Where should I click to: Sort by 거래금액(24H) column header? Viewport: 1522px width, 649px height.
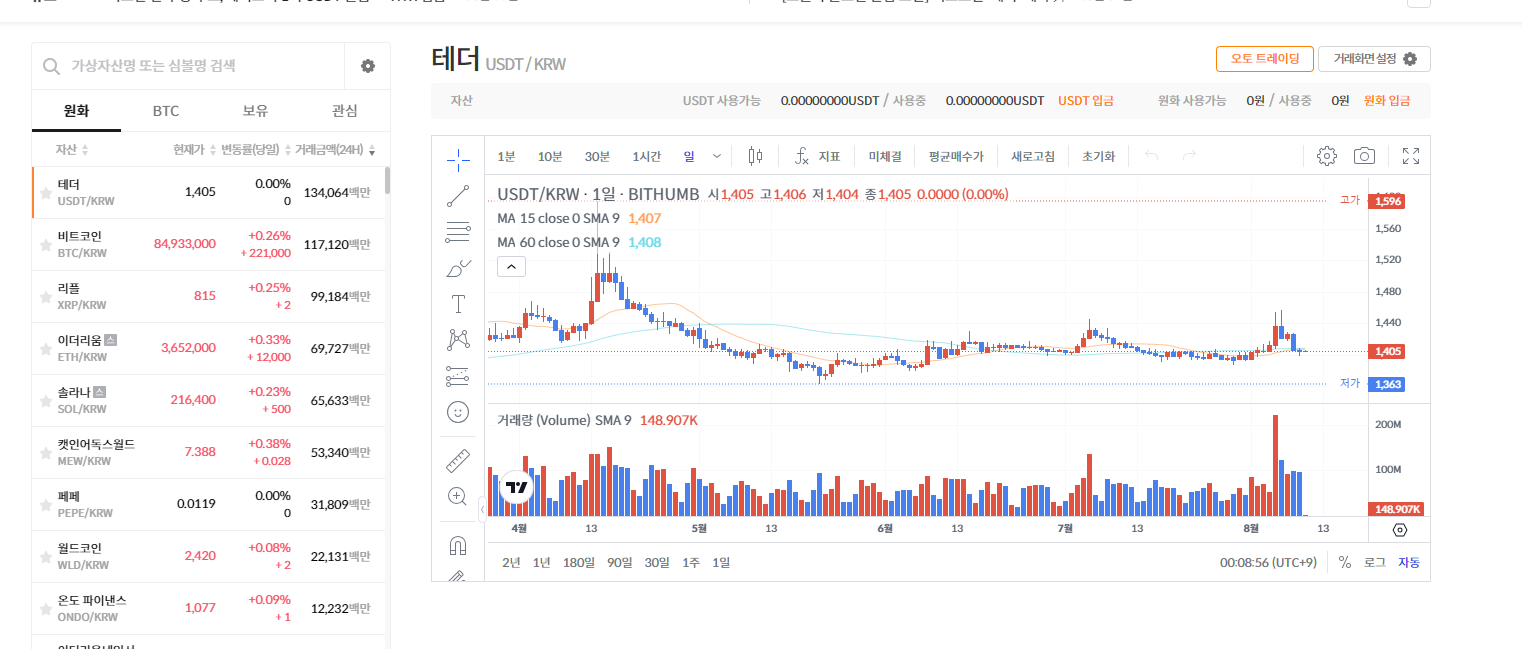pyautogui.click(x=335, y=150)
